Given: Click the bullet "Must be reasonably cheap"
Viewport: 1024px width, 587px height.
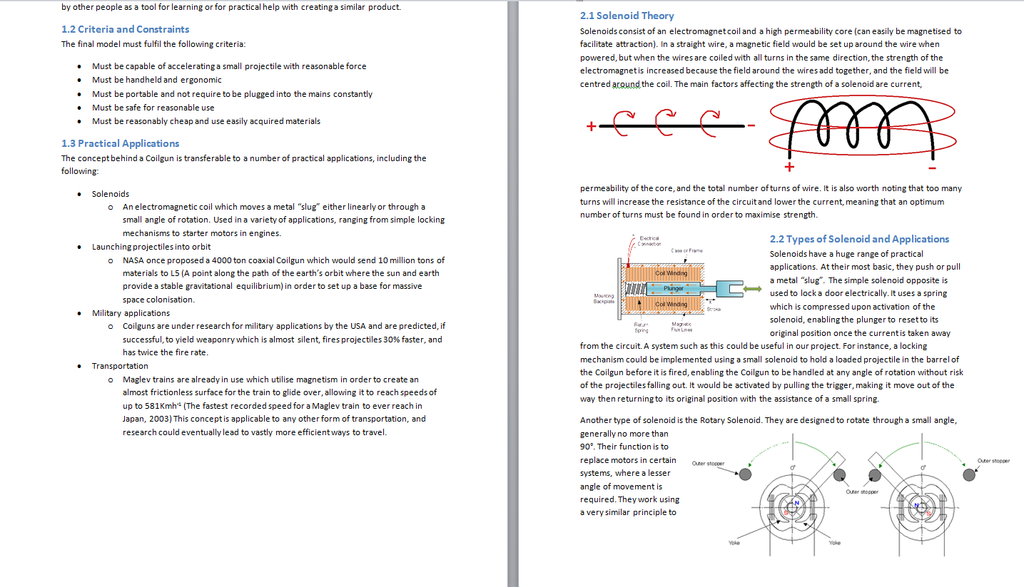Looking at the screenshot, I should pos(206,121).
